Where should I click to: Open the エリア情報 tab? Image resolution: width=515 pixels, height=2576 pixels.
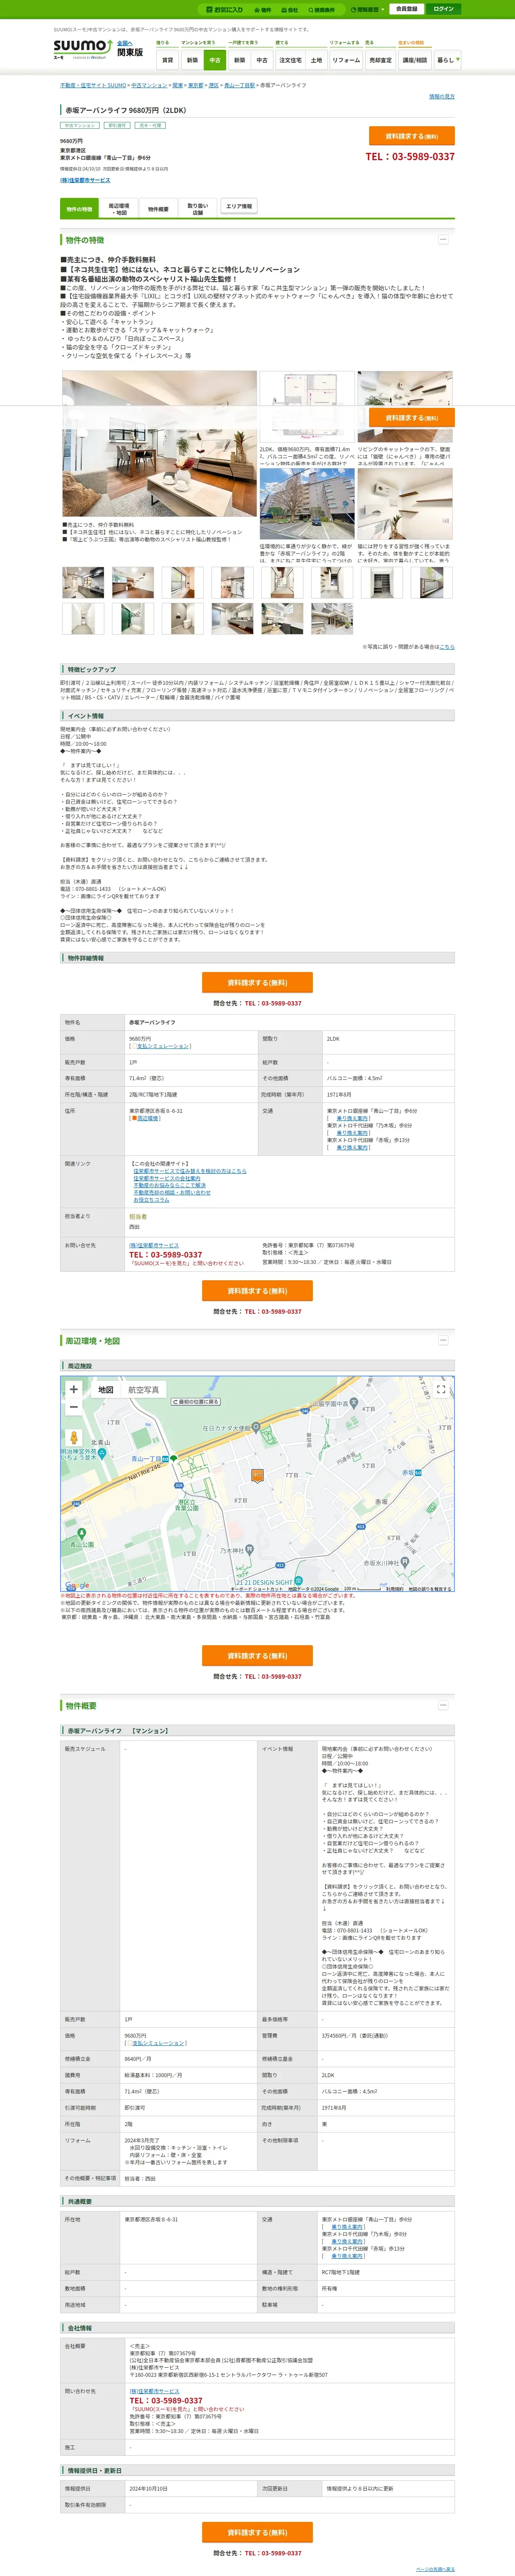(239, 206)
